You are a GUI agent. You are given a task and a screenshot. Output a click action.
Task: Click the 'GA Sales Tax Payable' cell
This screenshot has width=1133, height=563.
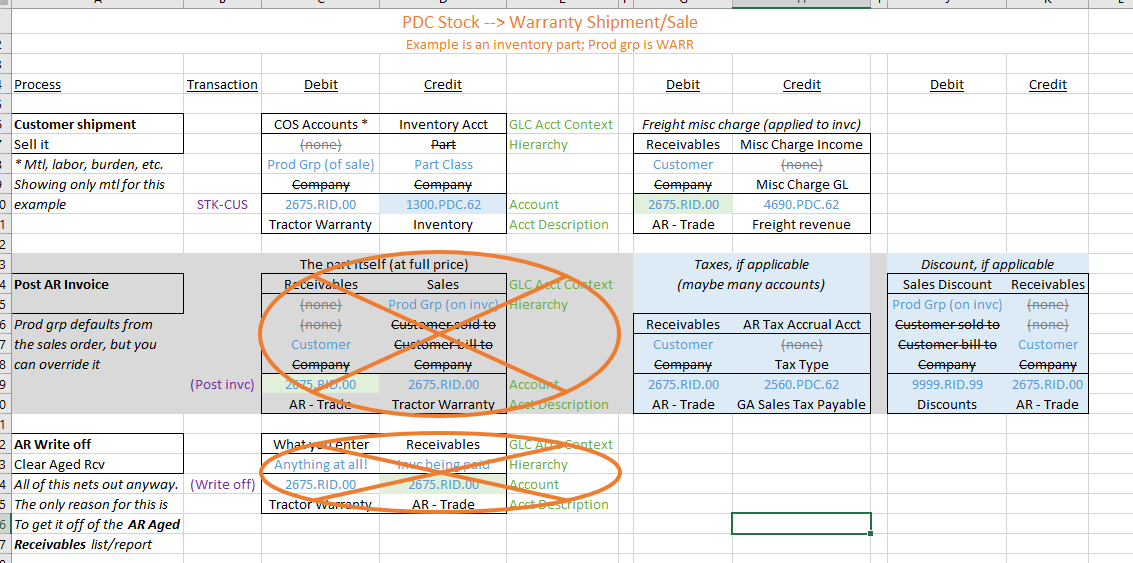coord(801,405)
